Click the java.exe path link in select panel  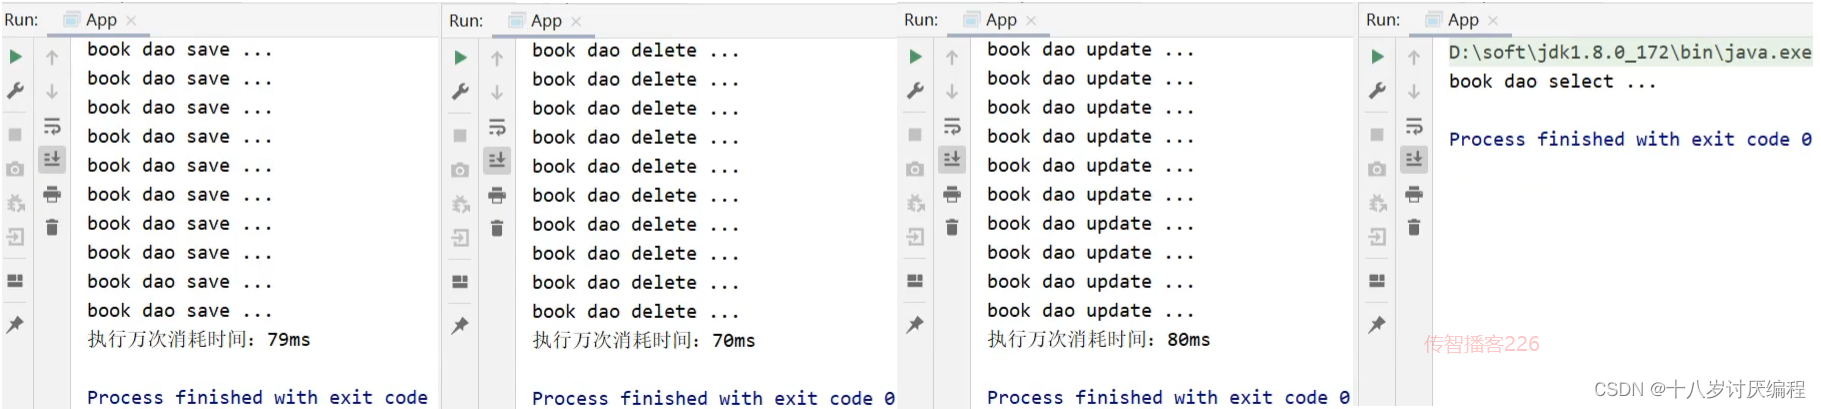click(1630, 52)
